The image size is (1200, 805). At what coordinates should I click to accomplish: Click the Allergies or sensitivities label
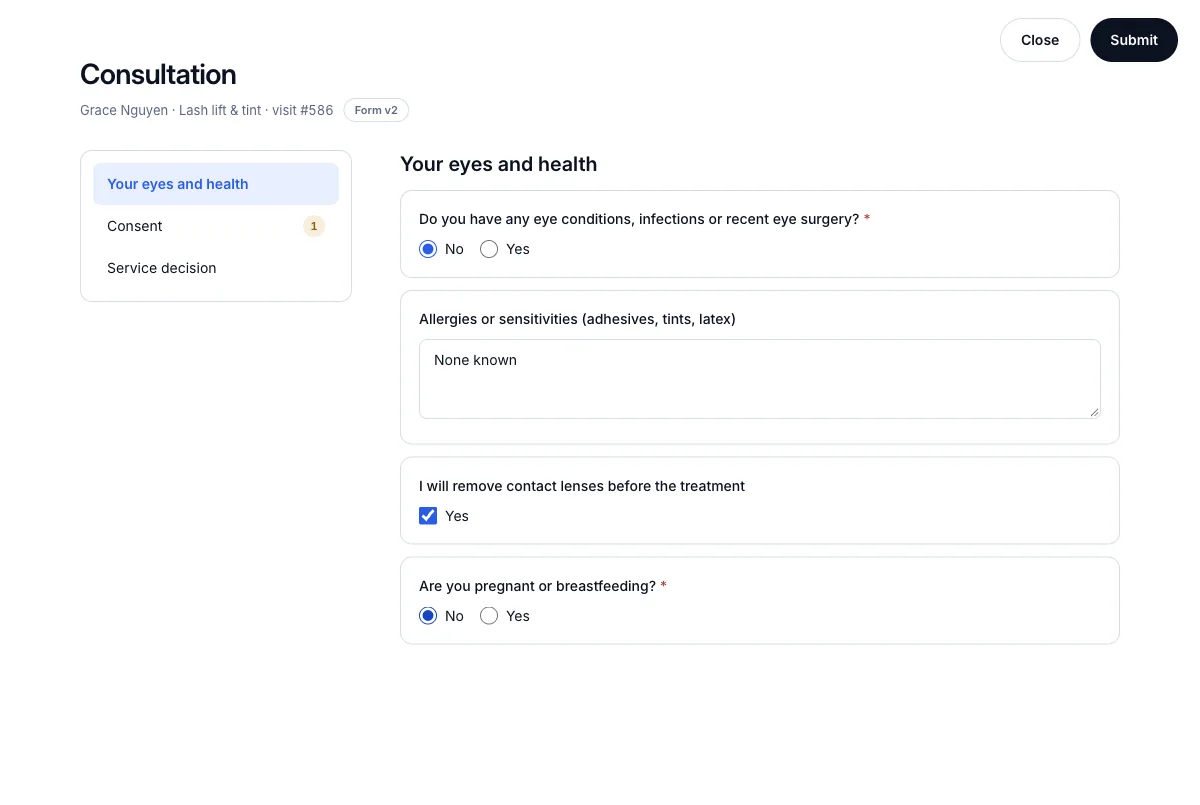[577, 319]
